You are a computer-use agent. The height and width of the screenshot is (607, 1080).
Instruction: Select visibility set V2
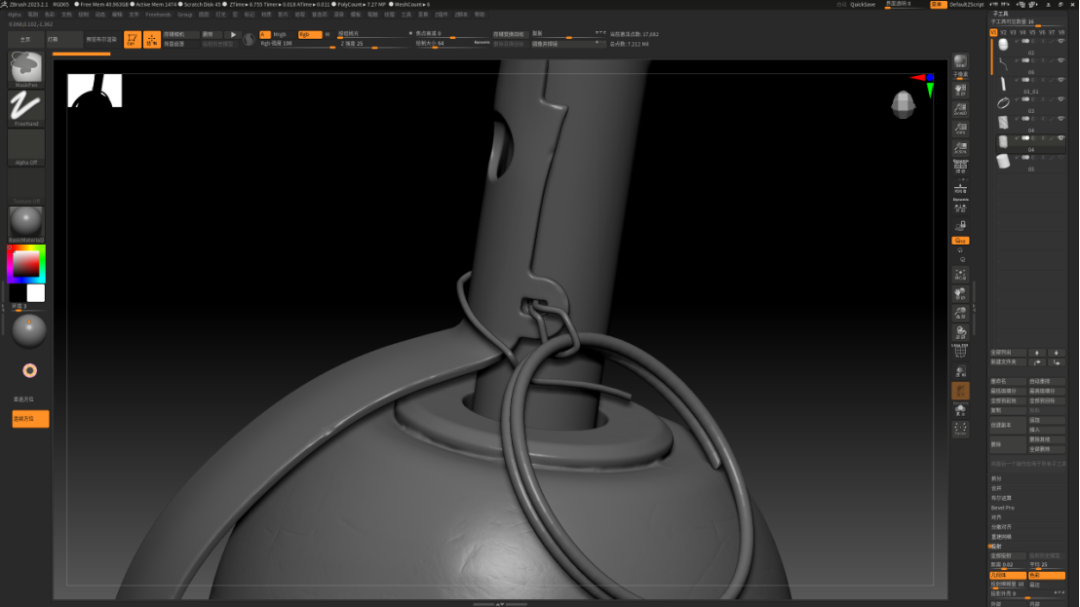point(1003,32)
